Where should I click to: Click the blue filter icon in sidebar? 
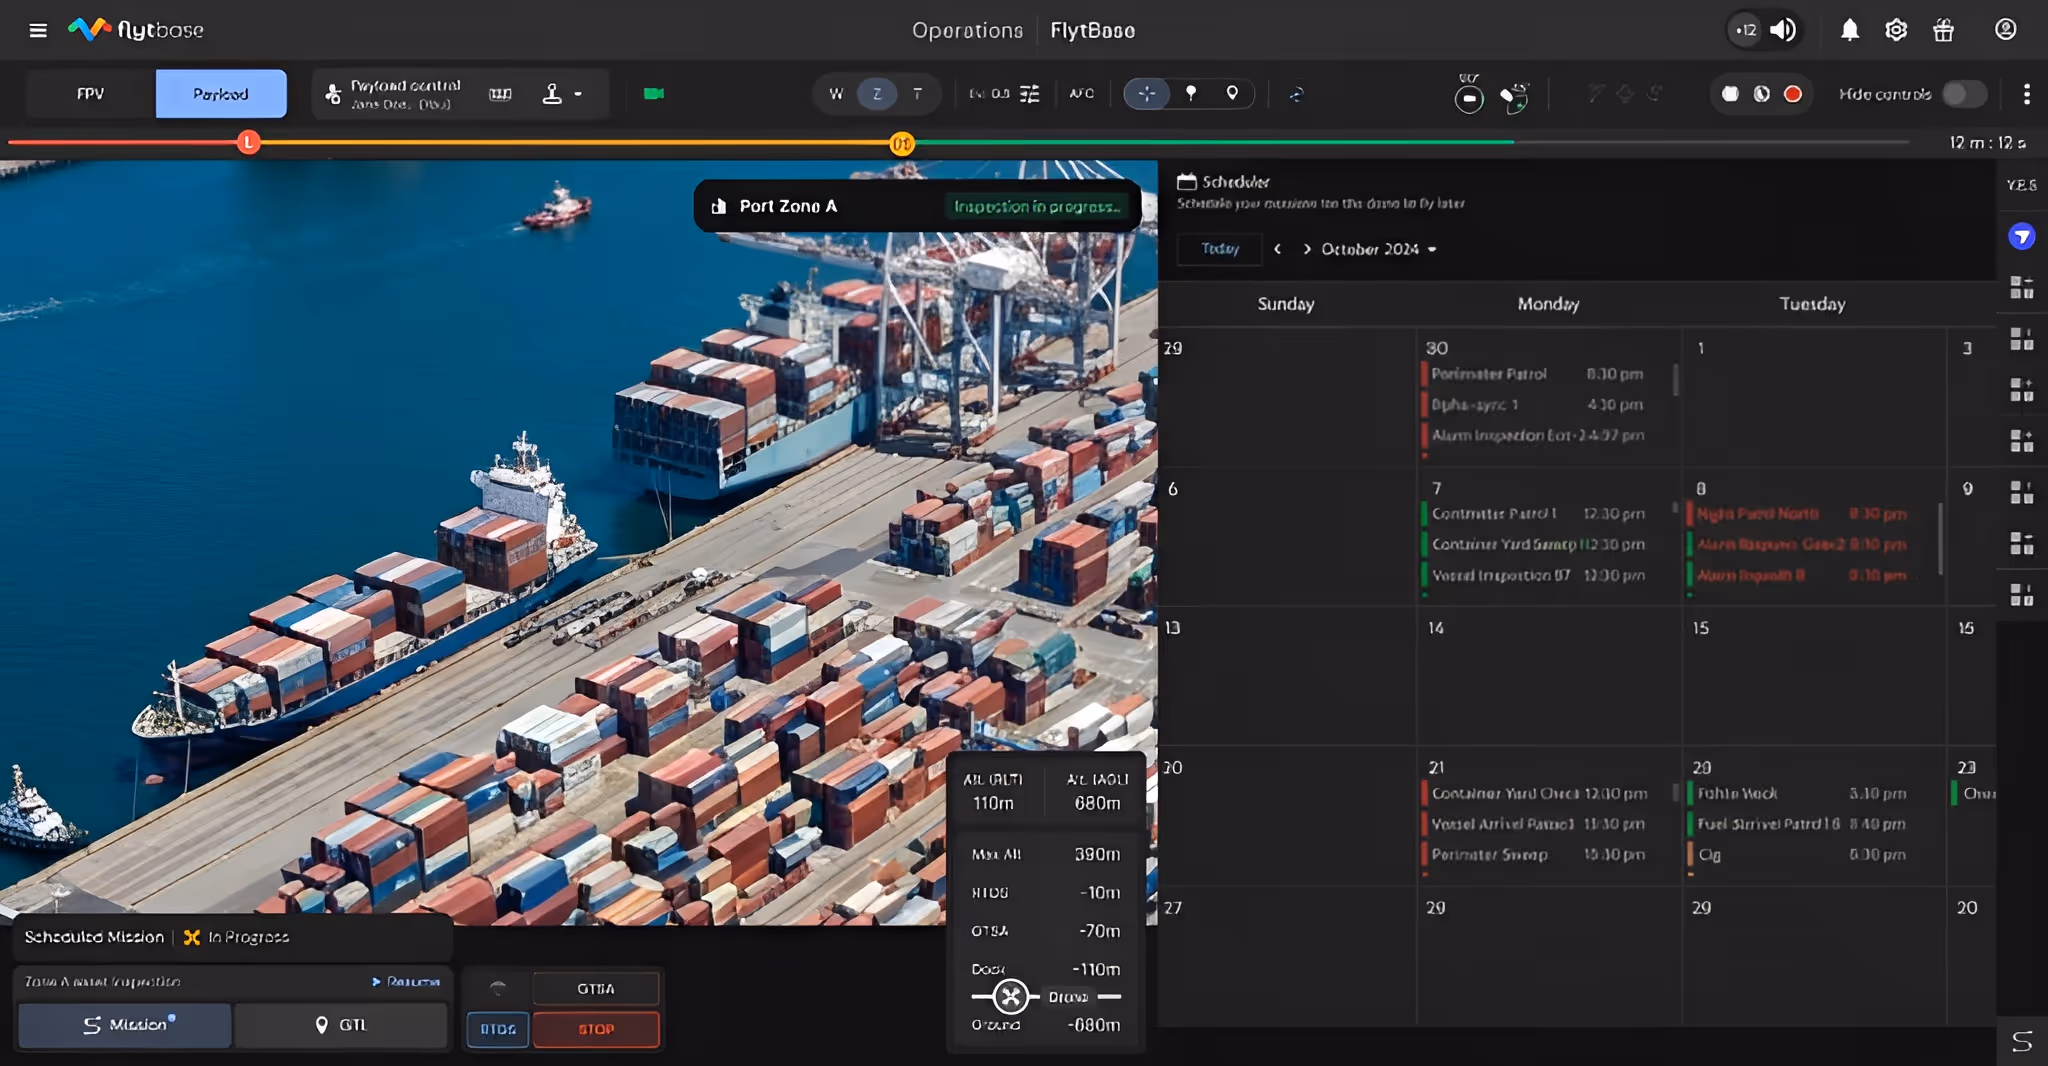pos(2021,237)
